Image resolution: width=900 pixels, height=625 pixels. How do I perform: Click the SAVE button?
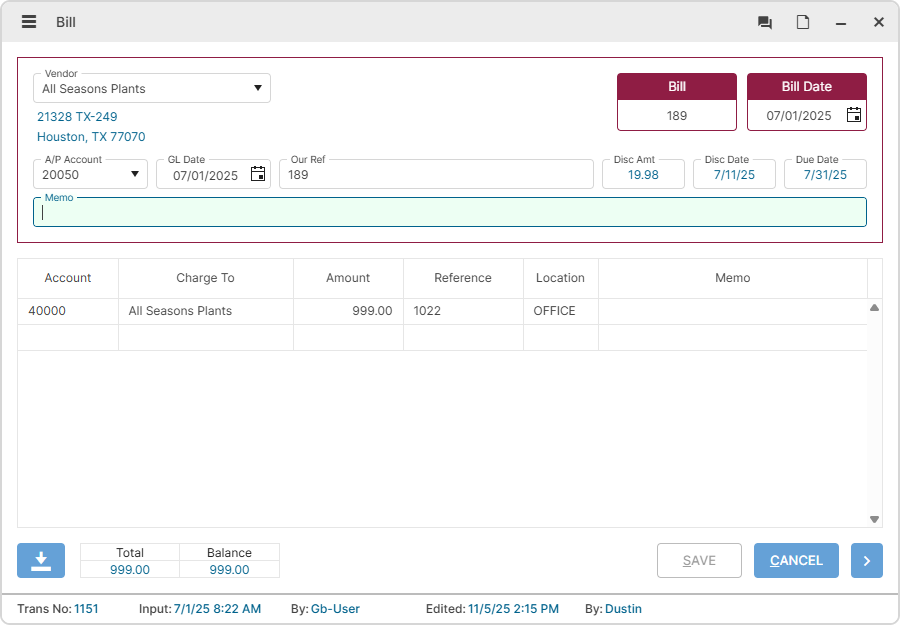(x=699, y=560)
